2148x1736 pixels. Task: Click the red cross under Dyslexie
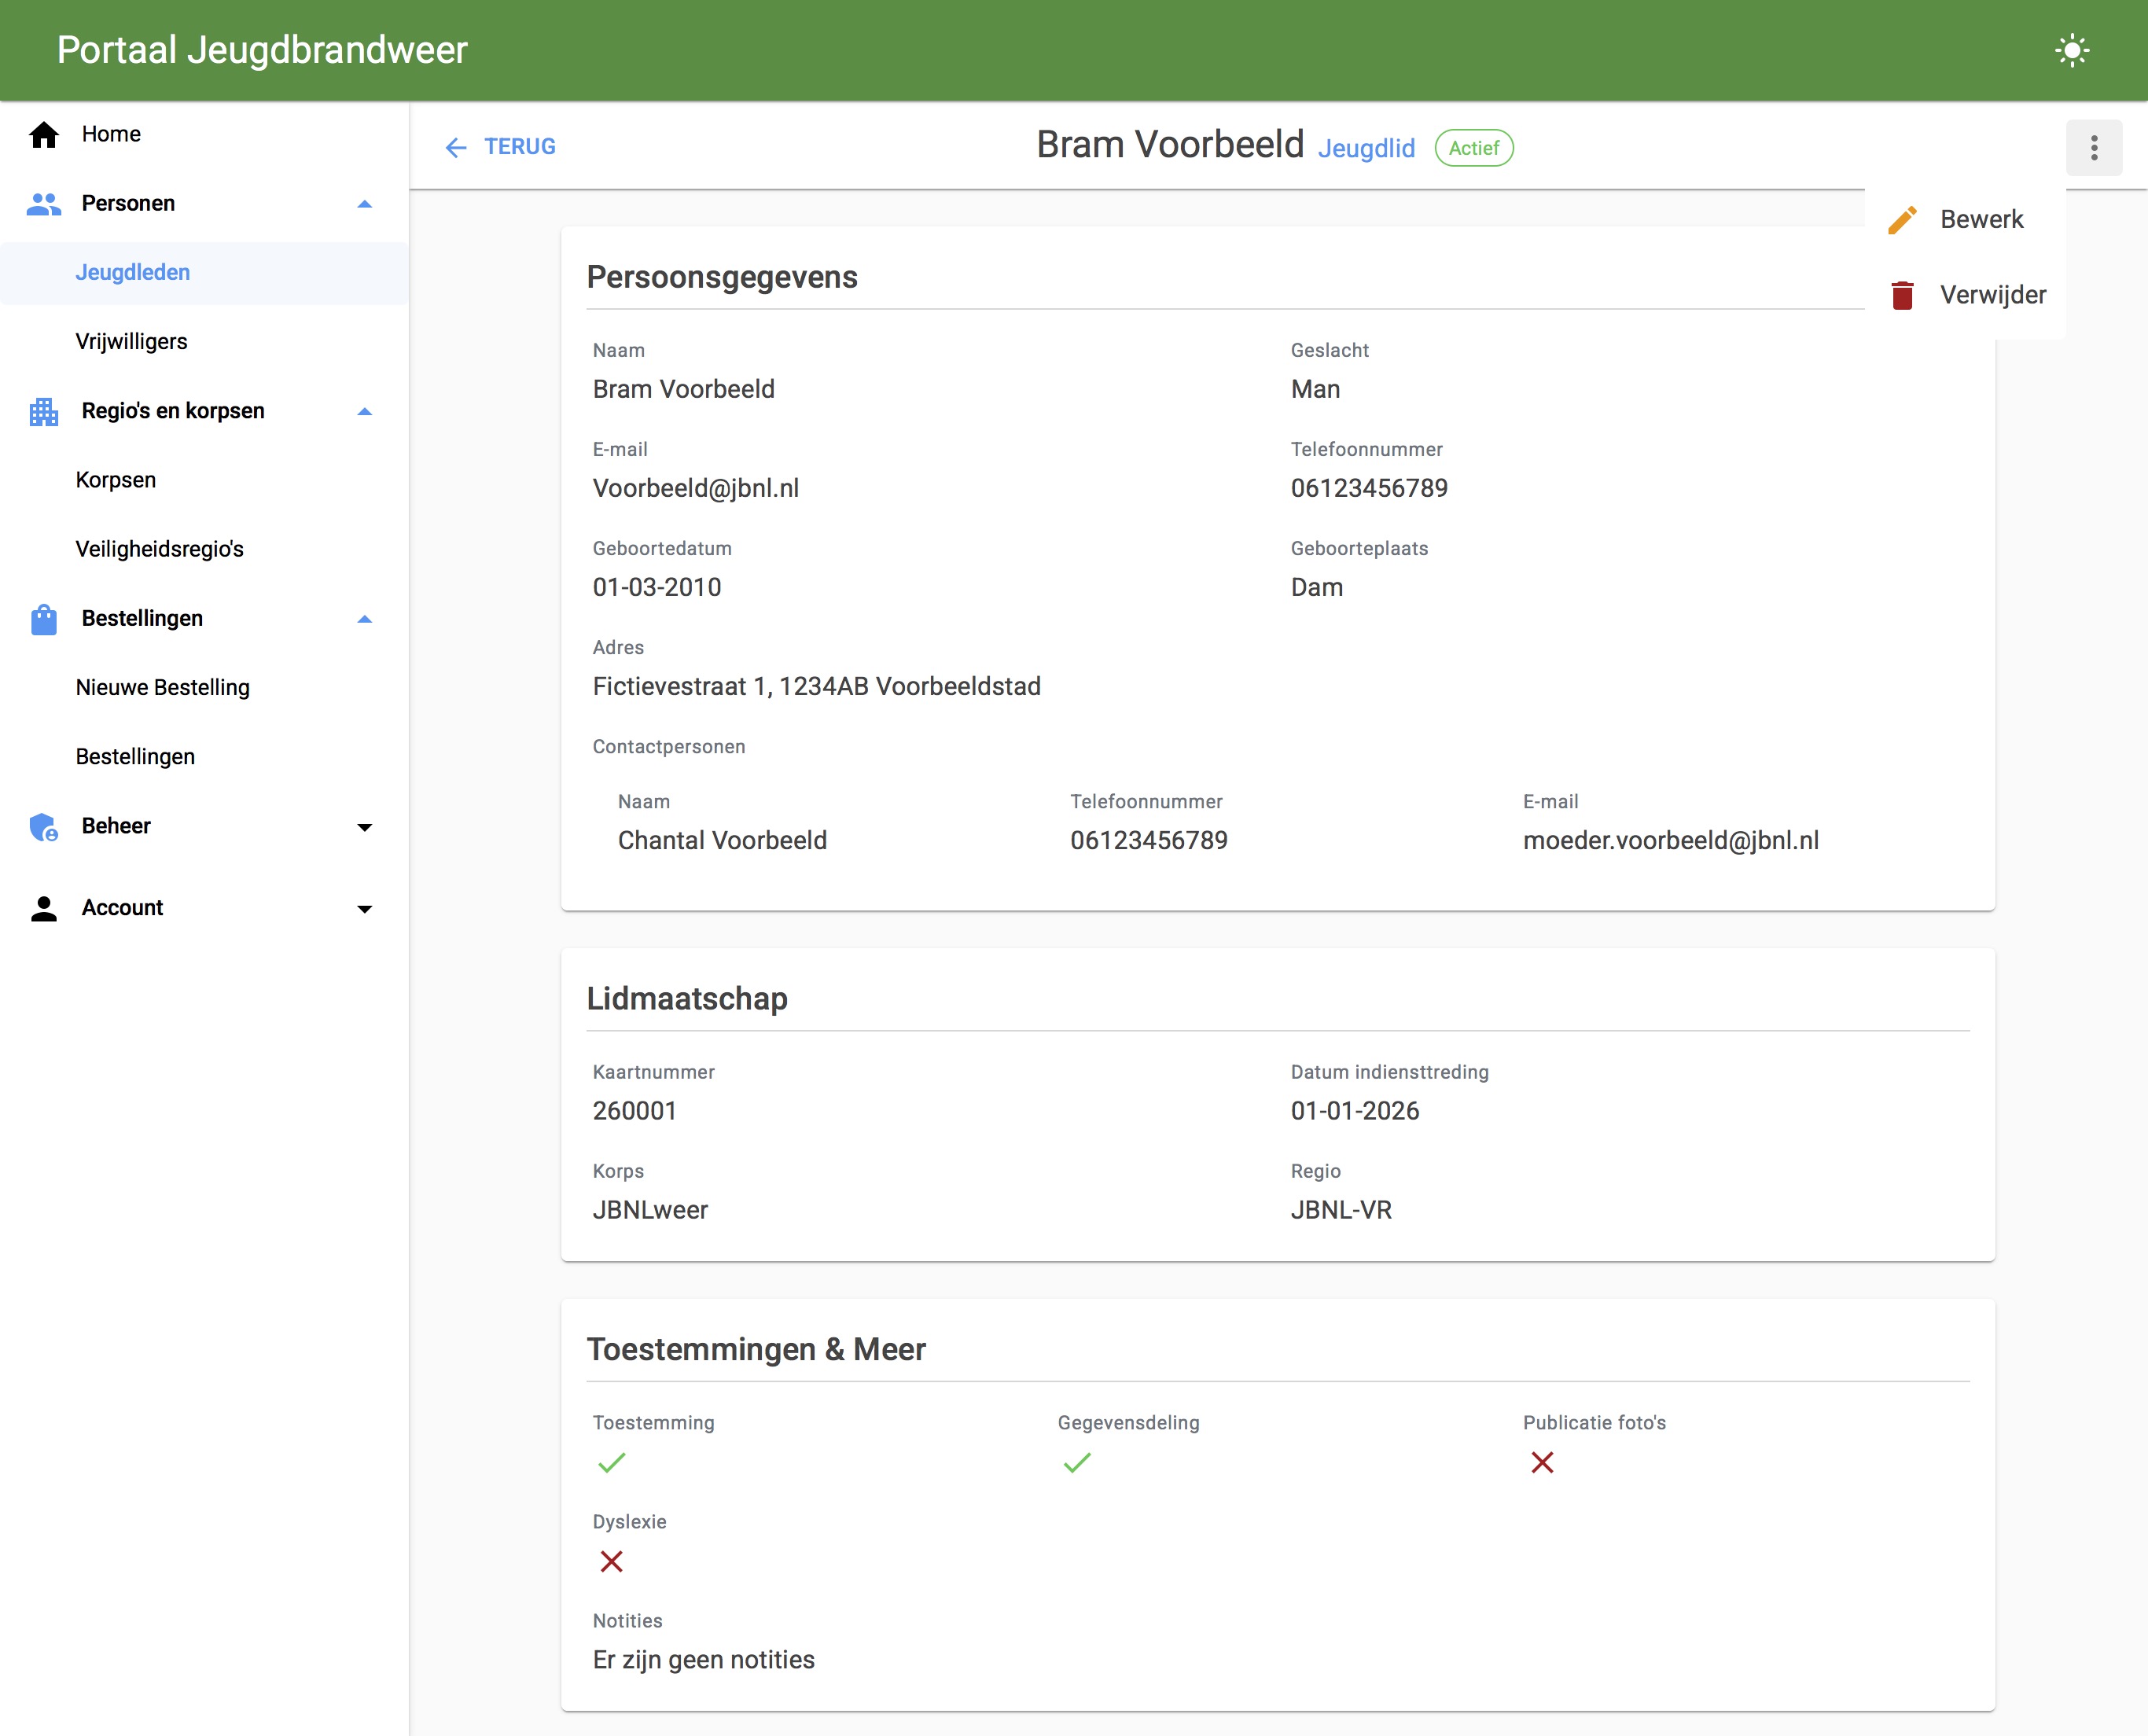tap(612, 1562)
